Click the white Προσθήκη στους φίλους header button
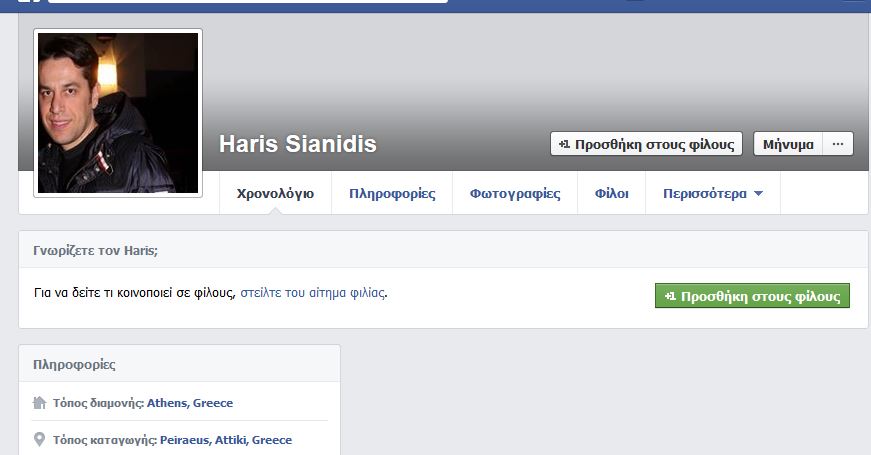The width and height of the screenshot is (871, 455). (x=647, y=144)
